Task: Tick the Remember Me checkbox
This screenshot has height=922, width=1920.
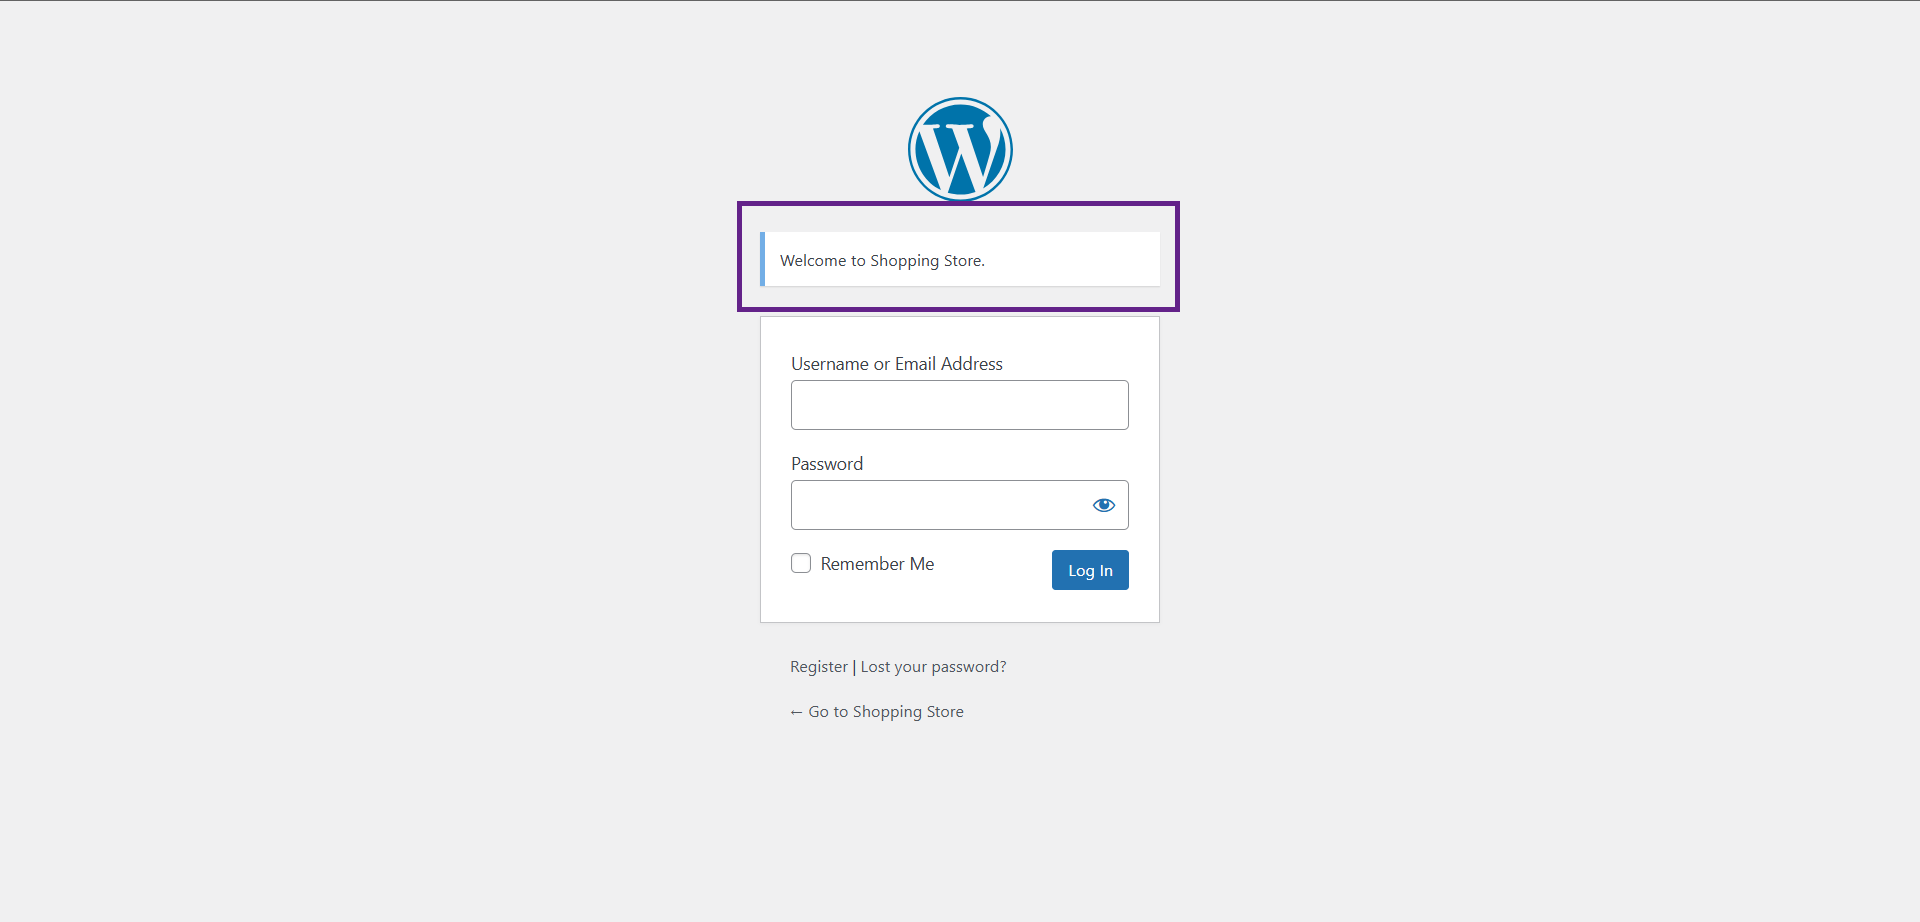Action: [801, 563]
